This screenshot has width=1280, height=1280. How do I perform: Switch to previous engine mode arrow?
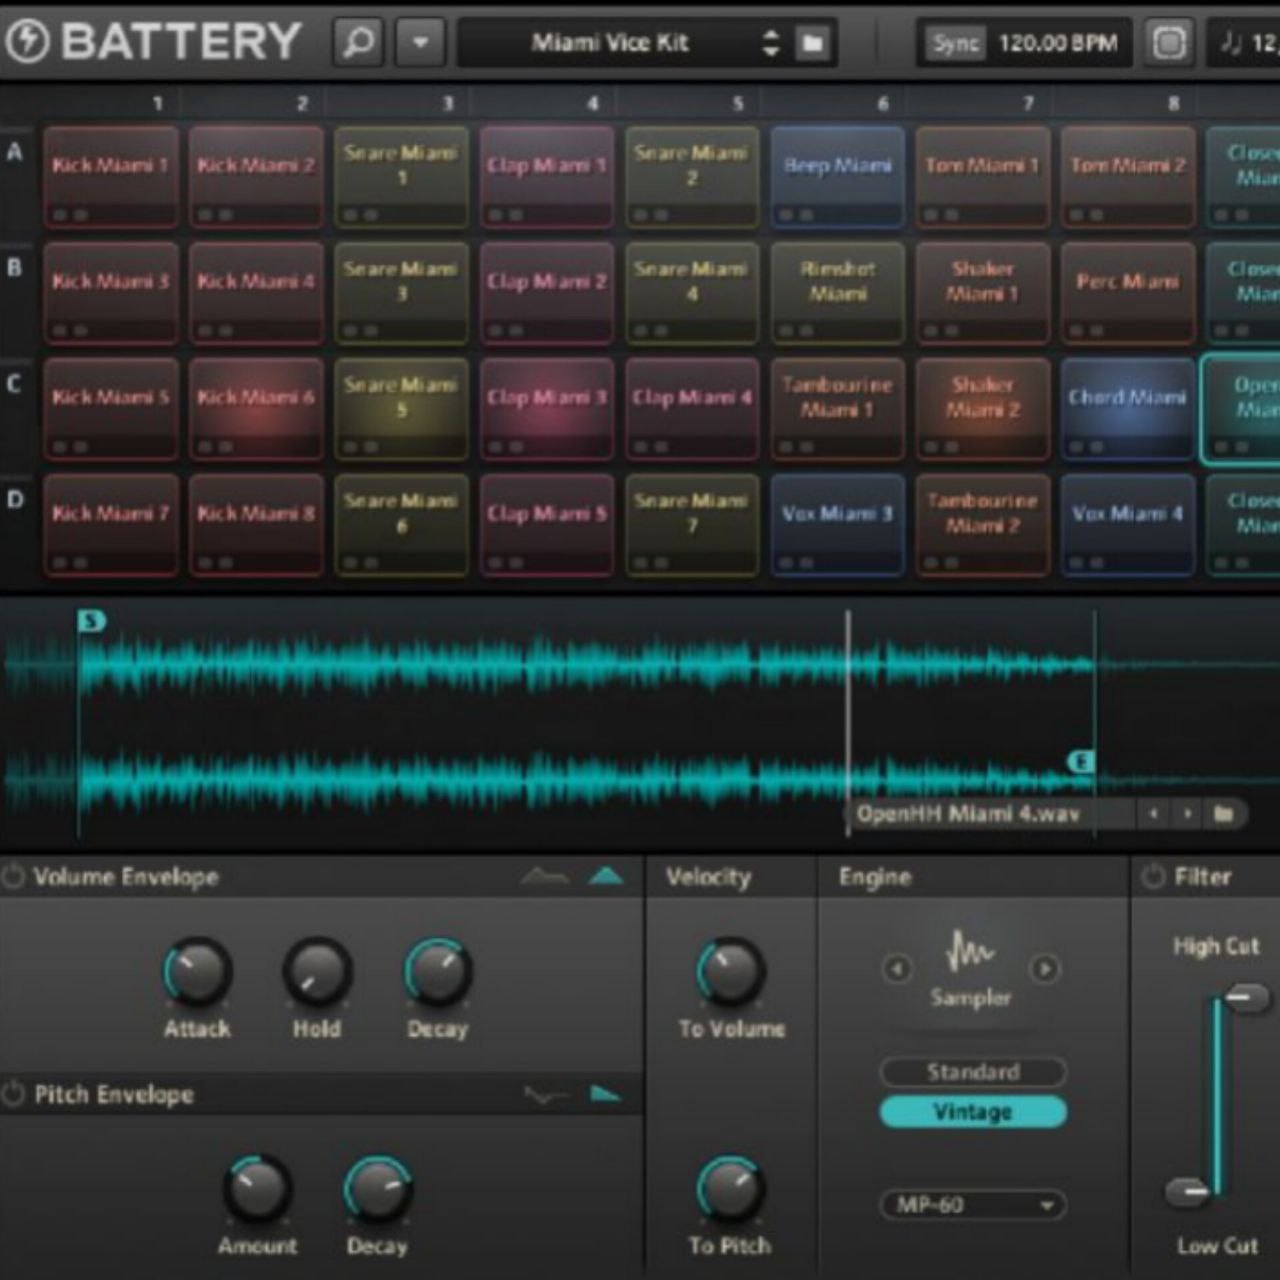coord(897,969)
